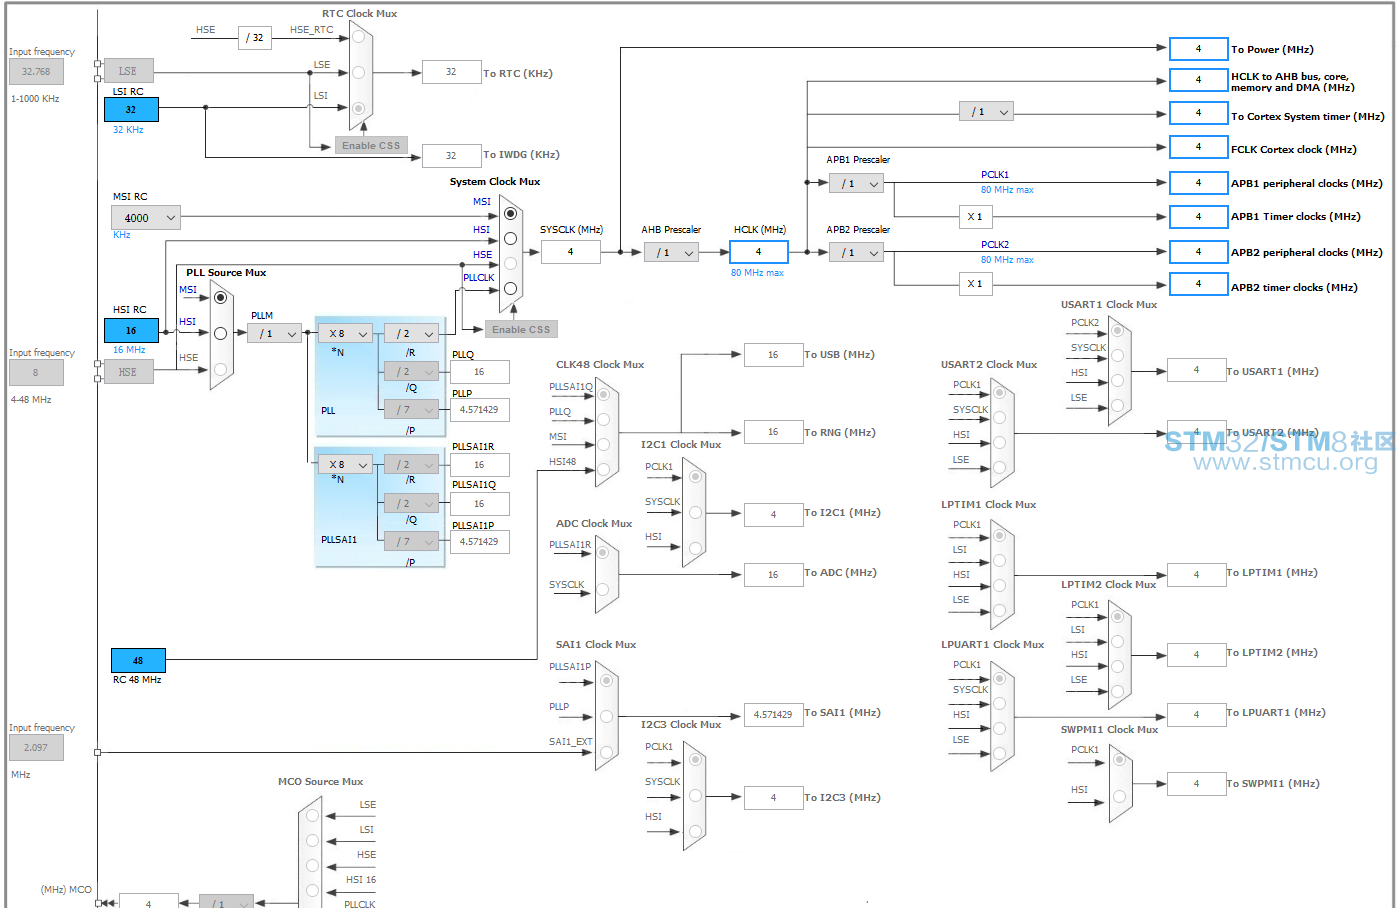Click the To USB (MHz) value box
The image size is (1397, 908).
point(774,355)
